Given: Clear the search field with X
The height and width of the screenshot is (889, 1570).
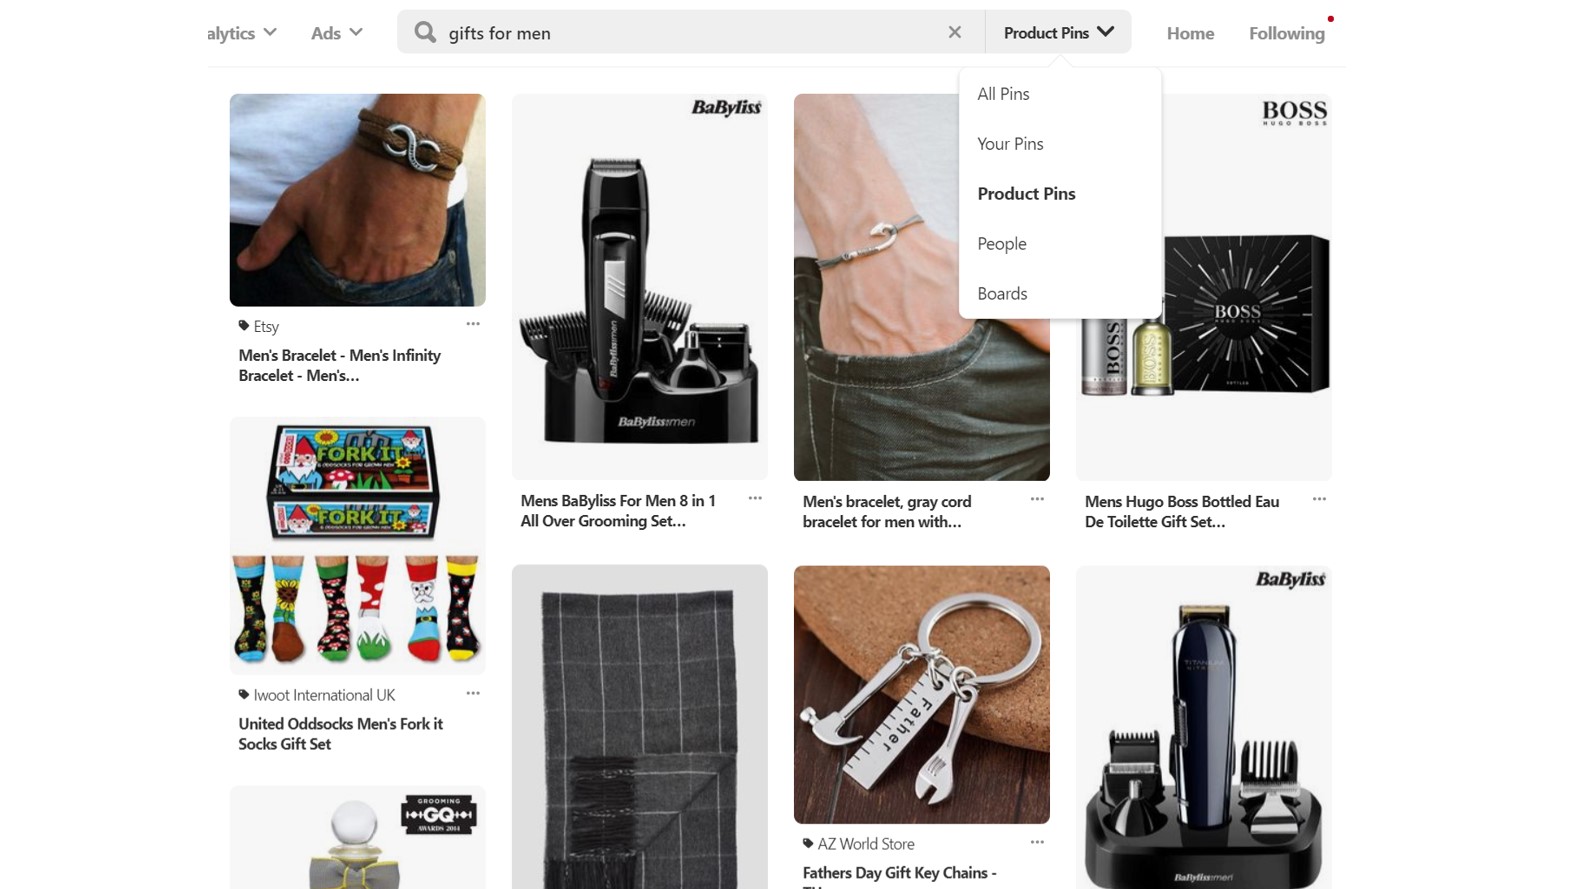Looking at the screenshot, I should [x=955, y=32].
